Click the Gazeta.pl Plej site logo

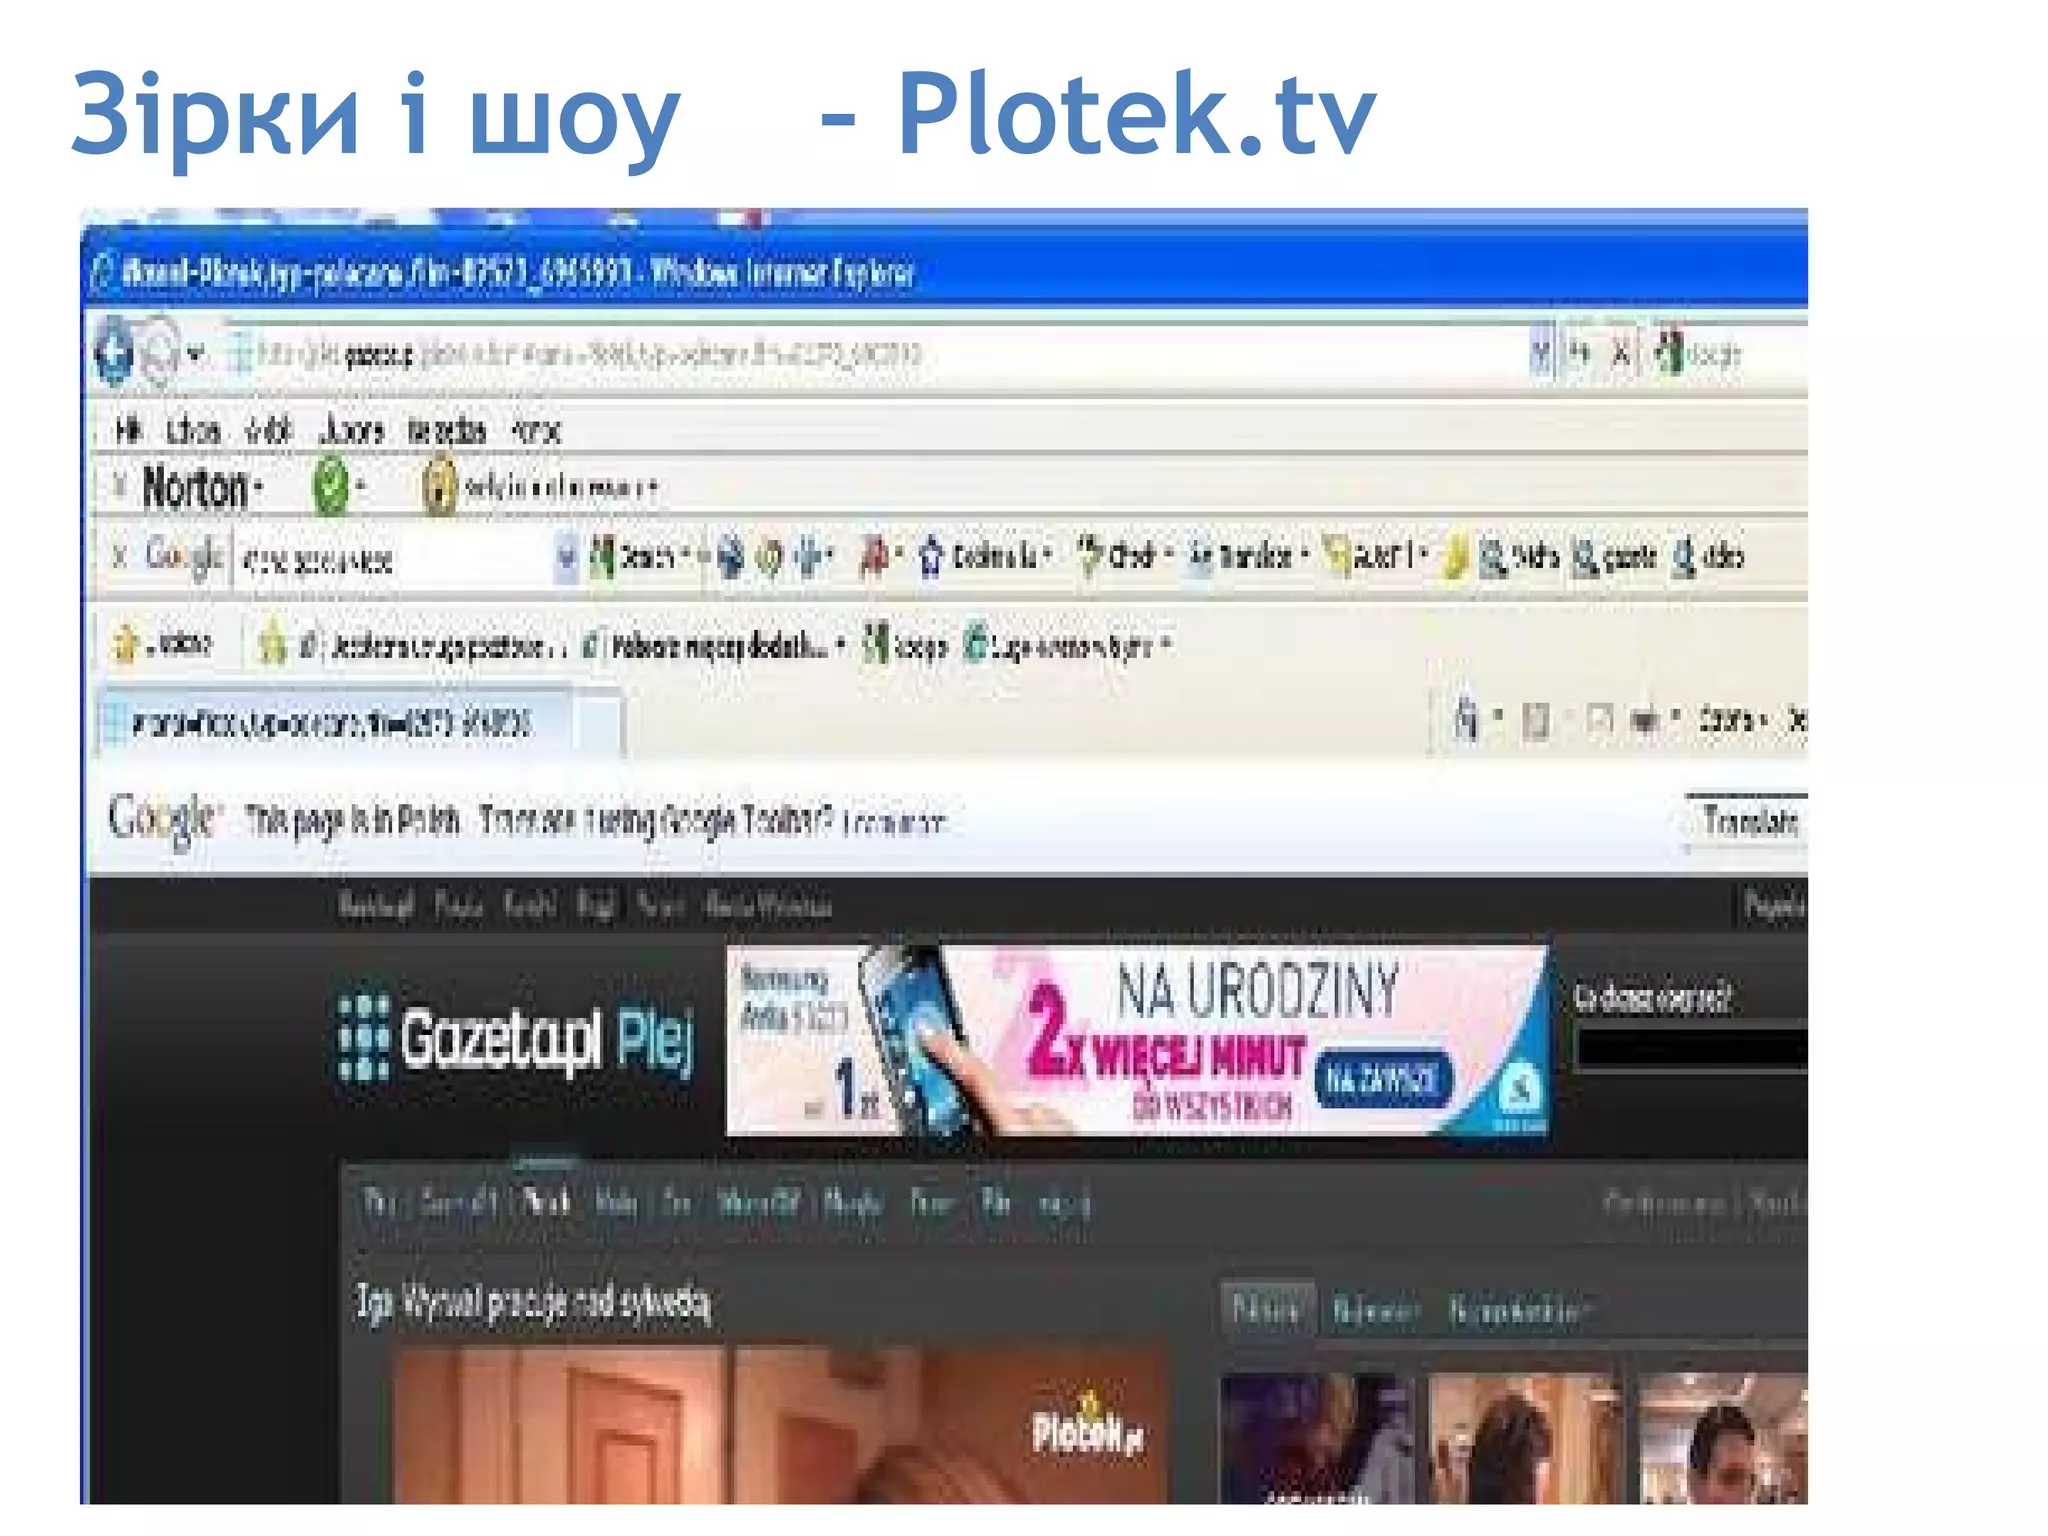(516, 1039)
